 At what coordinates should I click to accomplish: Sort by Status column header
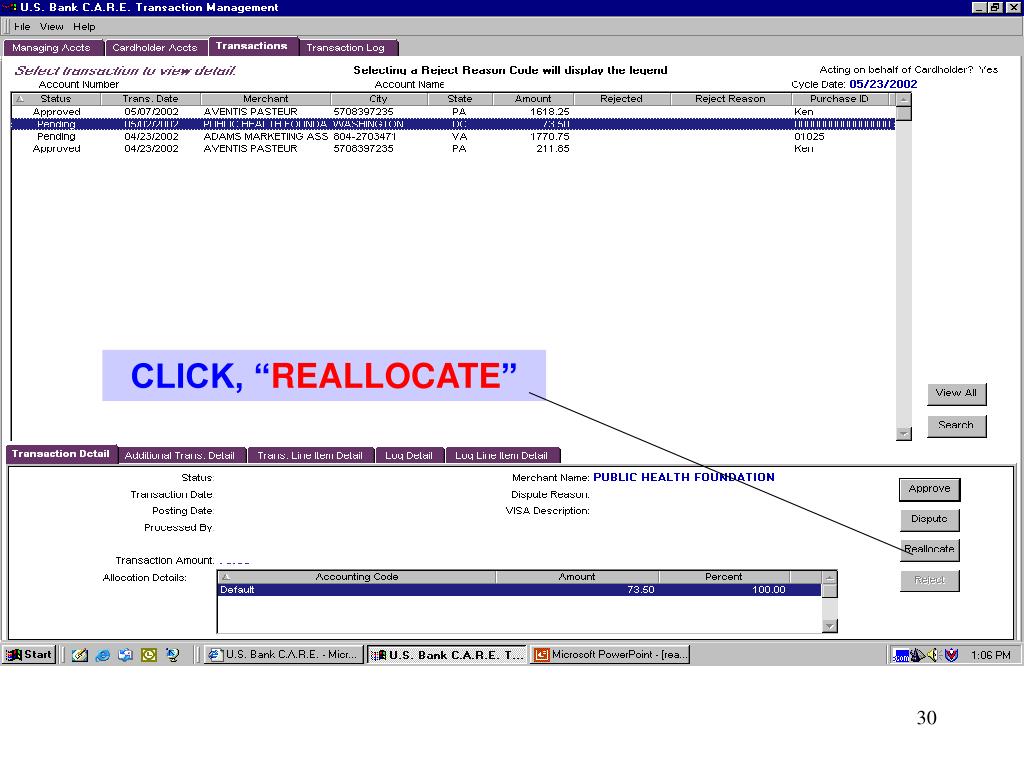pyautogui.click(x=56, y=99)
